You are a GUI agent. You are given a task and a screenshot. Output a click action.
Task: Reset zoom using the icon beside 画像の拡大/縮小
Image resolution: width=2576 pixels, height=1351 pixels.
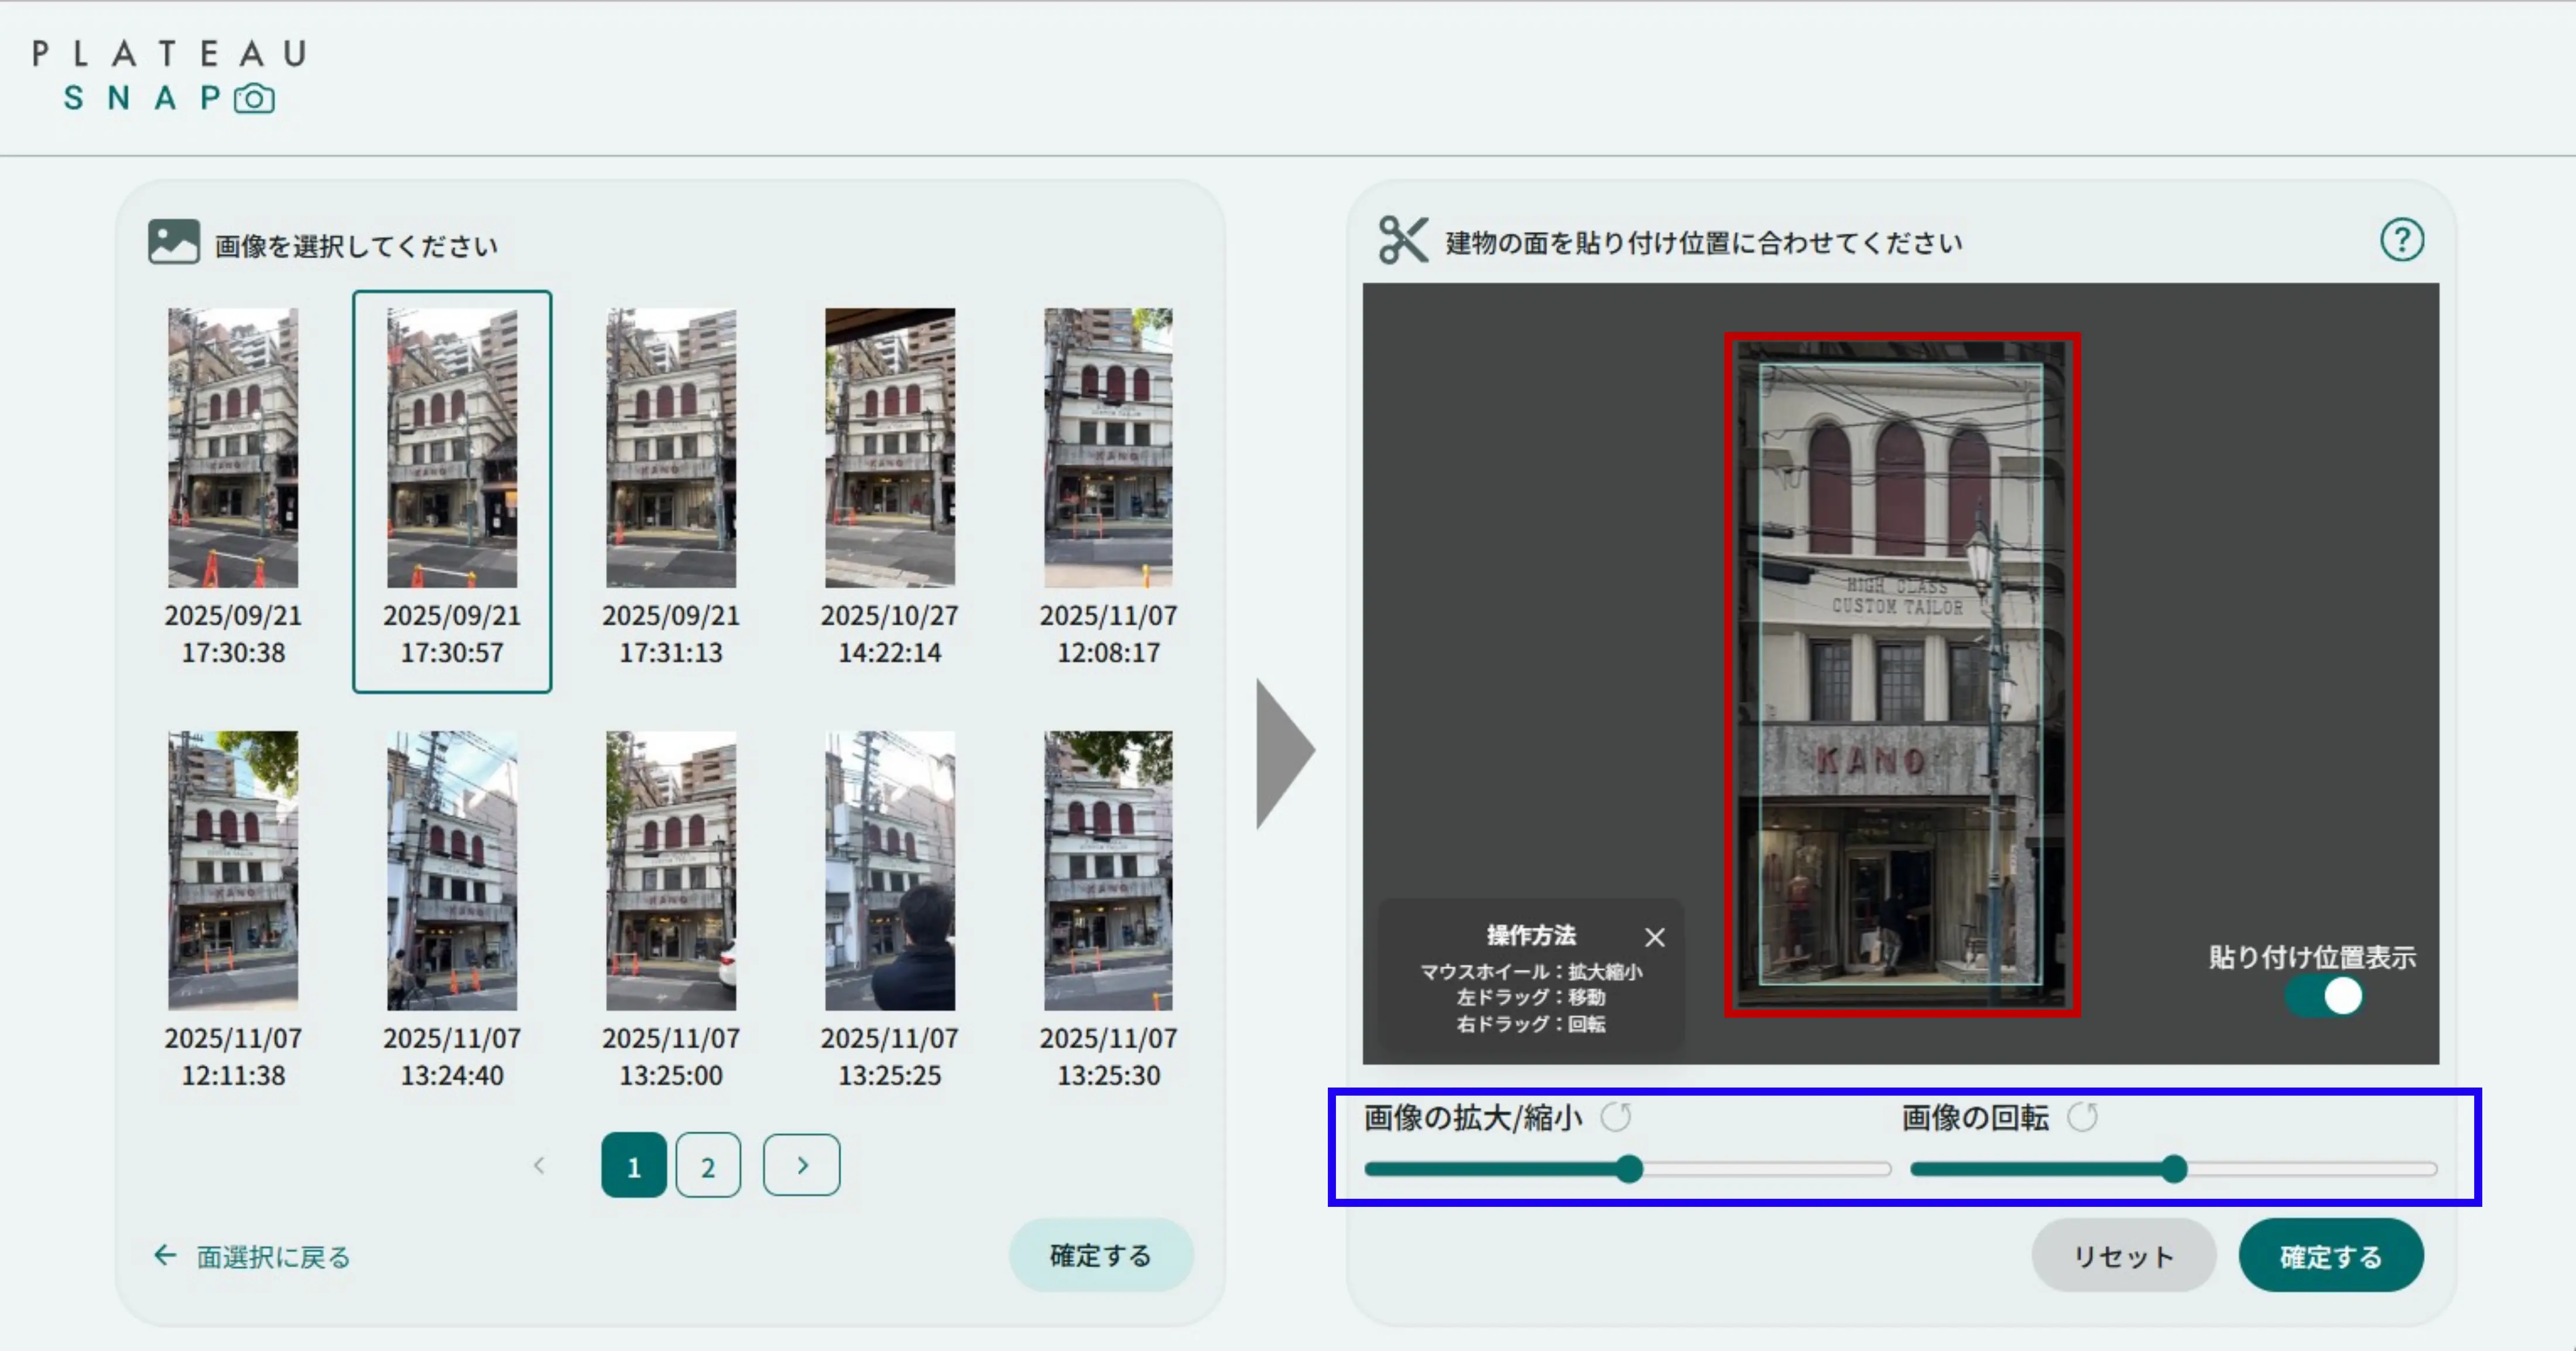pos(1617,1118)
